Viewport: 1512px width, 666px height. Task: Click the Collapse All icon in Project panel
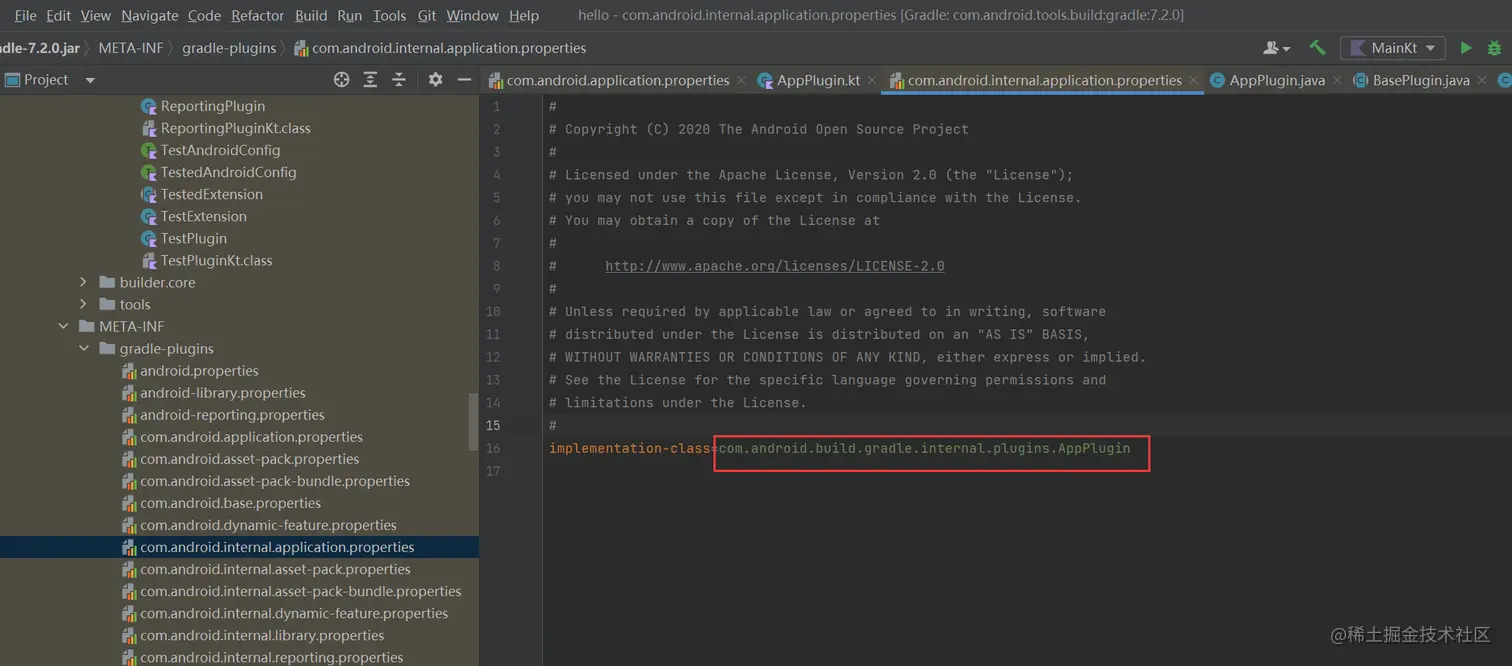[x=398, y=80]
